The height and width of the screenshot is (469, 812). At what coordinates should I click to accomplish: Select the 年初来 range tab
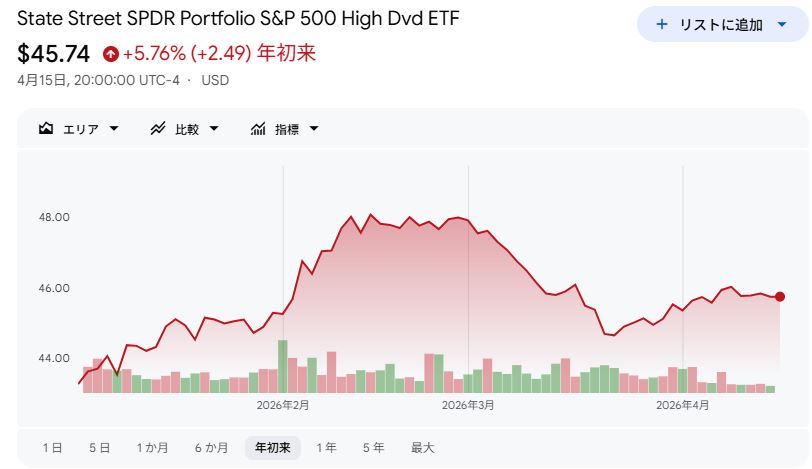272,448
